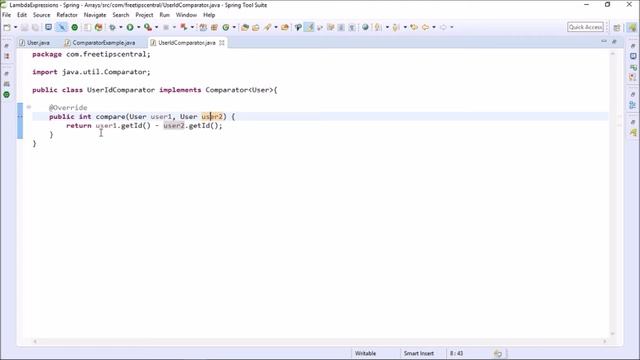Click the @Override annotation text
Image resolution: width=640 pixels, height=360 pixels.
pos(68,107)
